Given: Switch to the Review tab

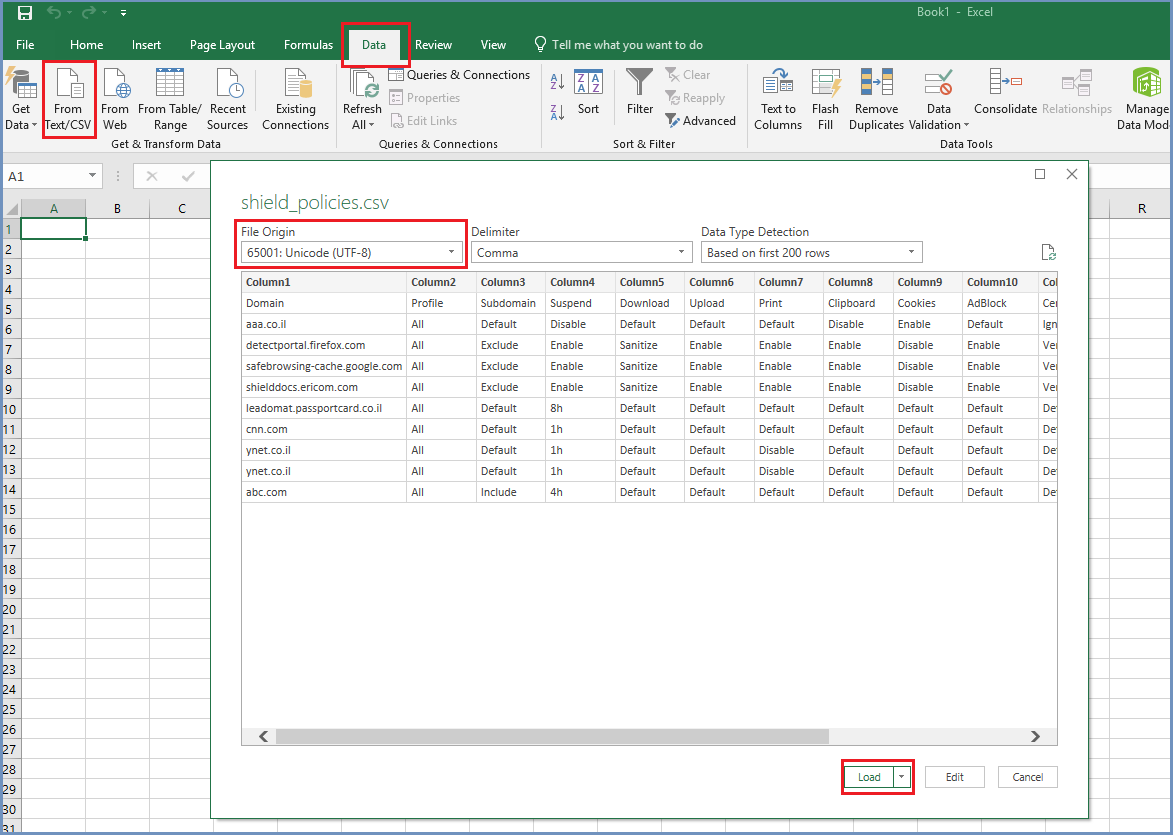Looking at the screenshot, I should (433, 45).
